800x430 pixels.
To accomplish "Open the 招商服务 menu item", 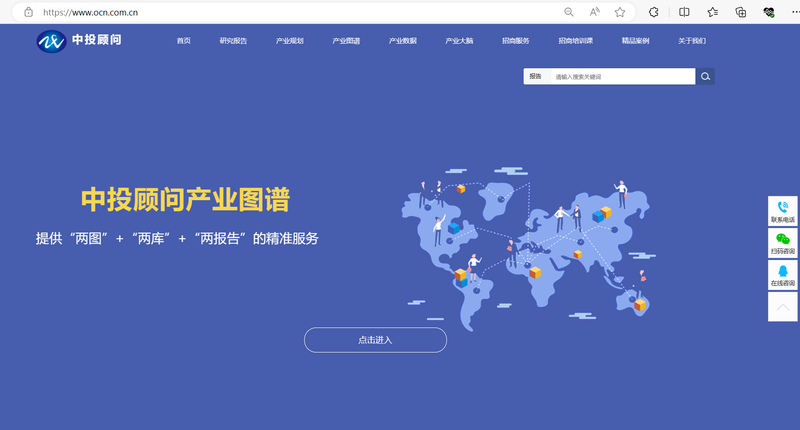I will pos(516,41).
